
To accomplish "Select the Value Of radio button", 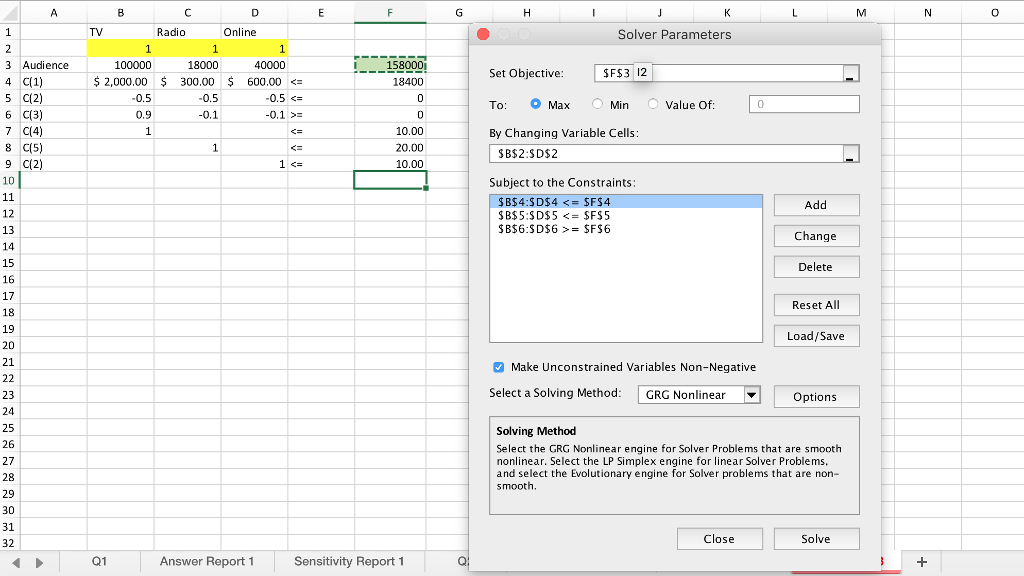I will pos(654,105).
